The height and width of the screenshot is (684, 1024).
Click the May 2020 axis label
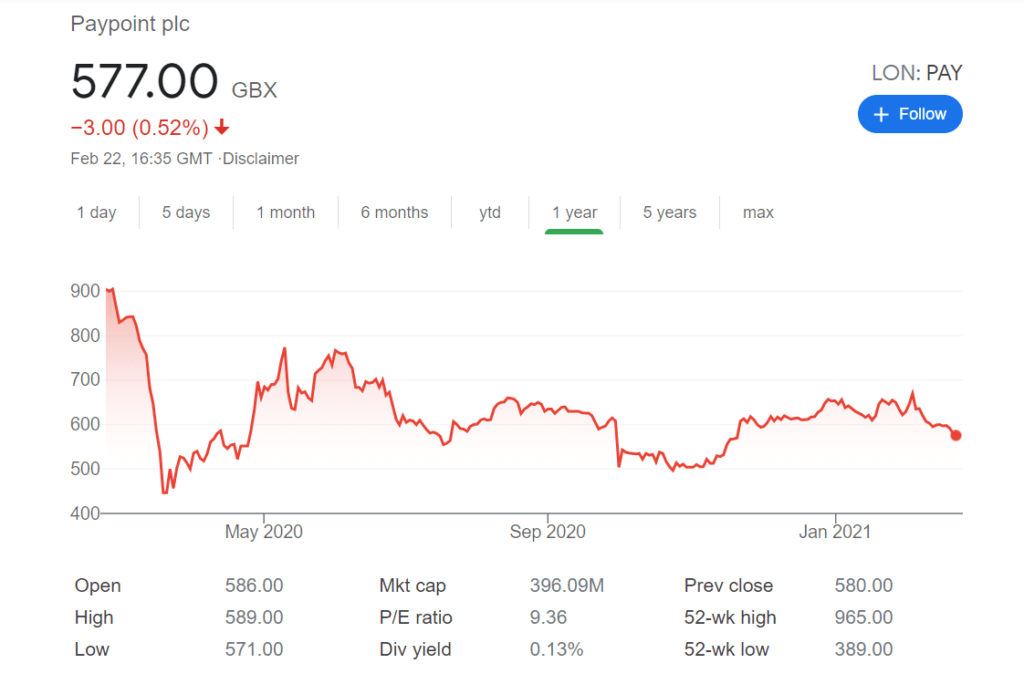pos(263,531)
